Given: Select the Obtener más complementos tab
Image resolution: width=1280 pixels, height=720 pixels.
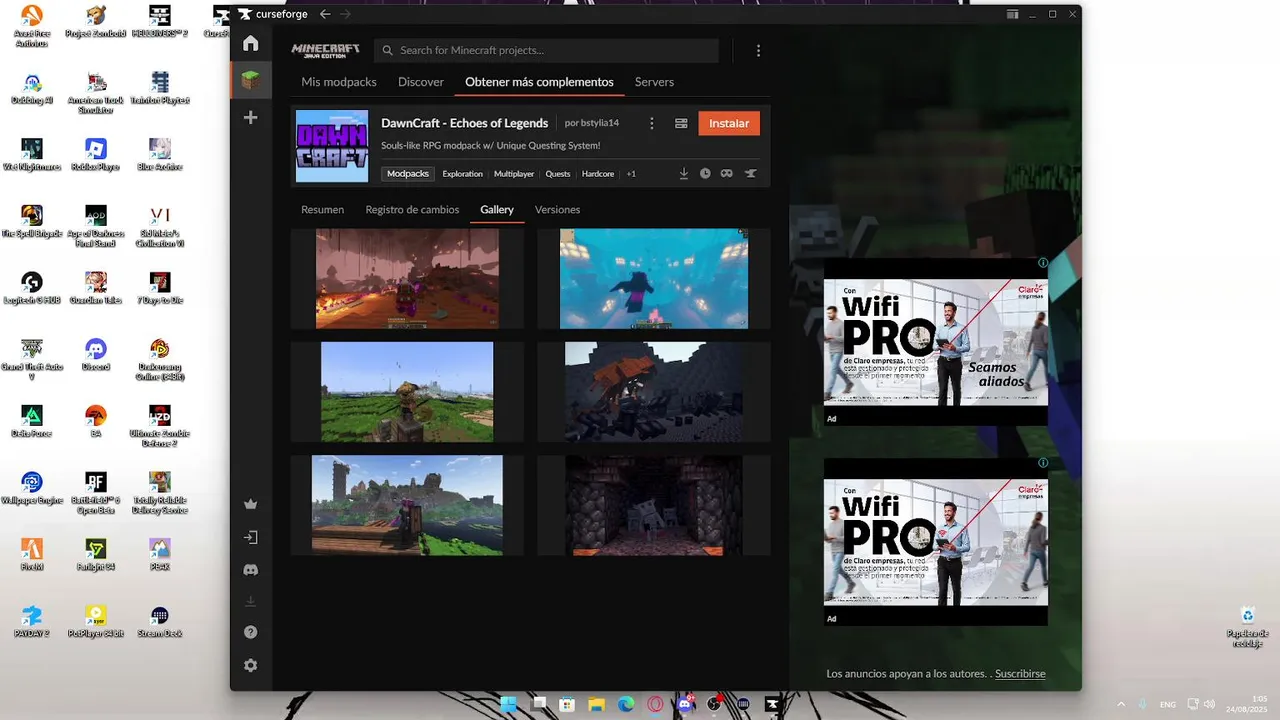Looking at the screenshot, I should coord(539,82).
